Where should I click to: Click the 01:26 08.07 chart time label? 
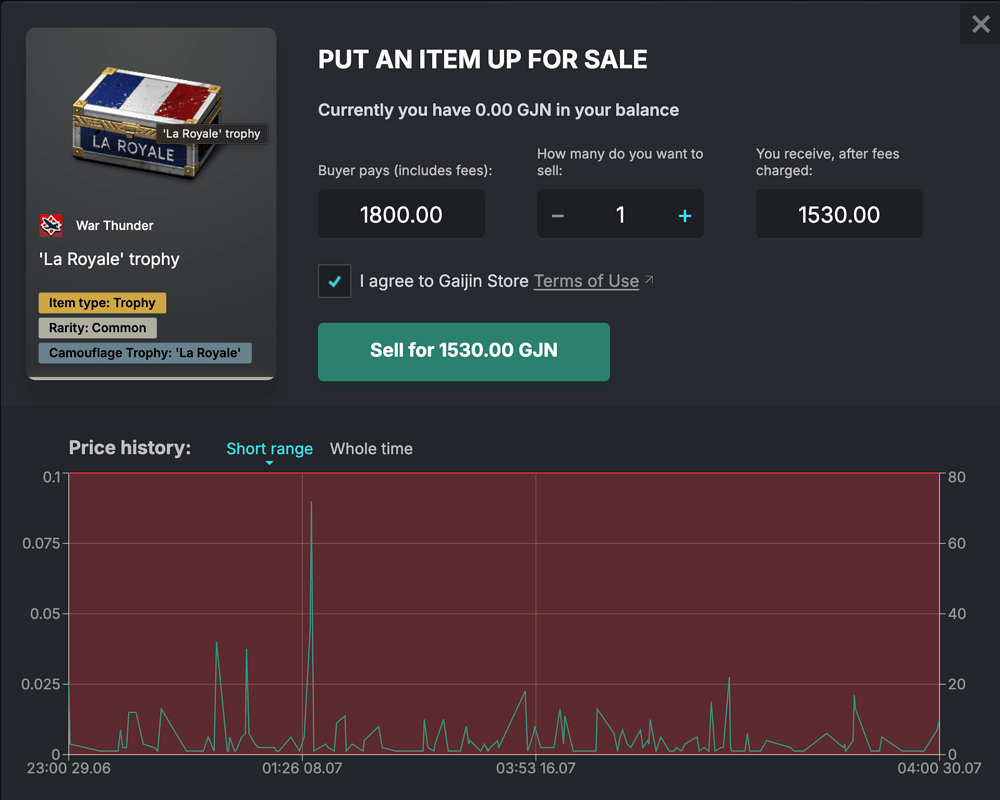[302, 768]
